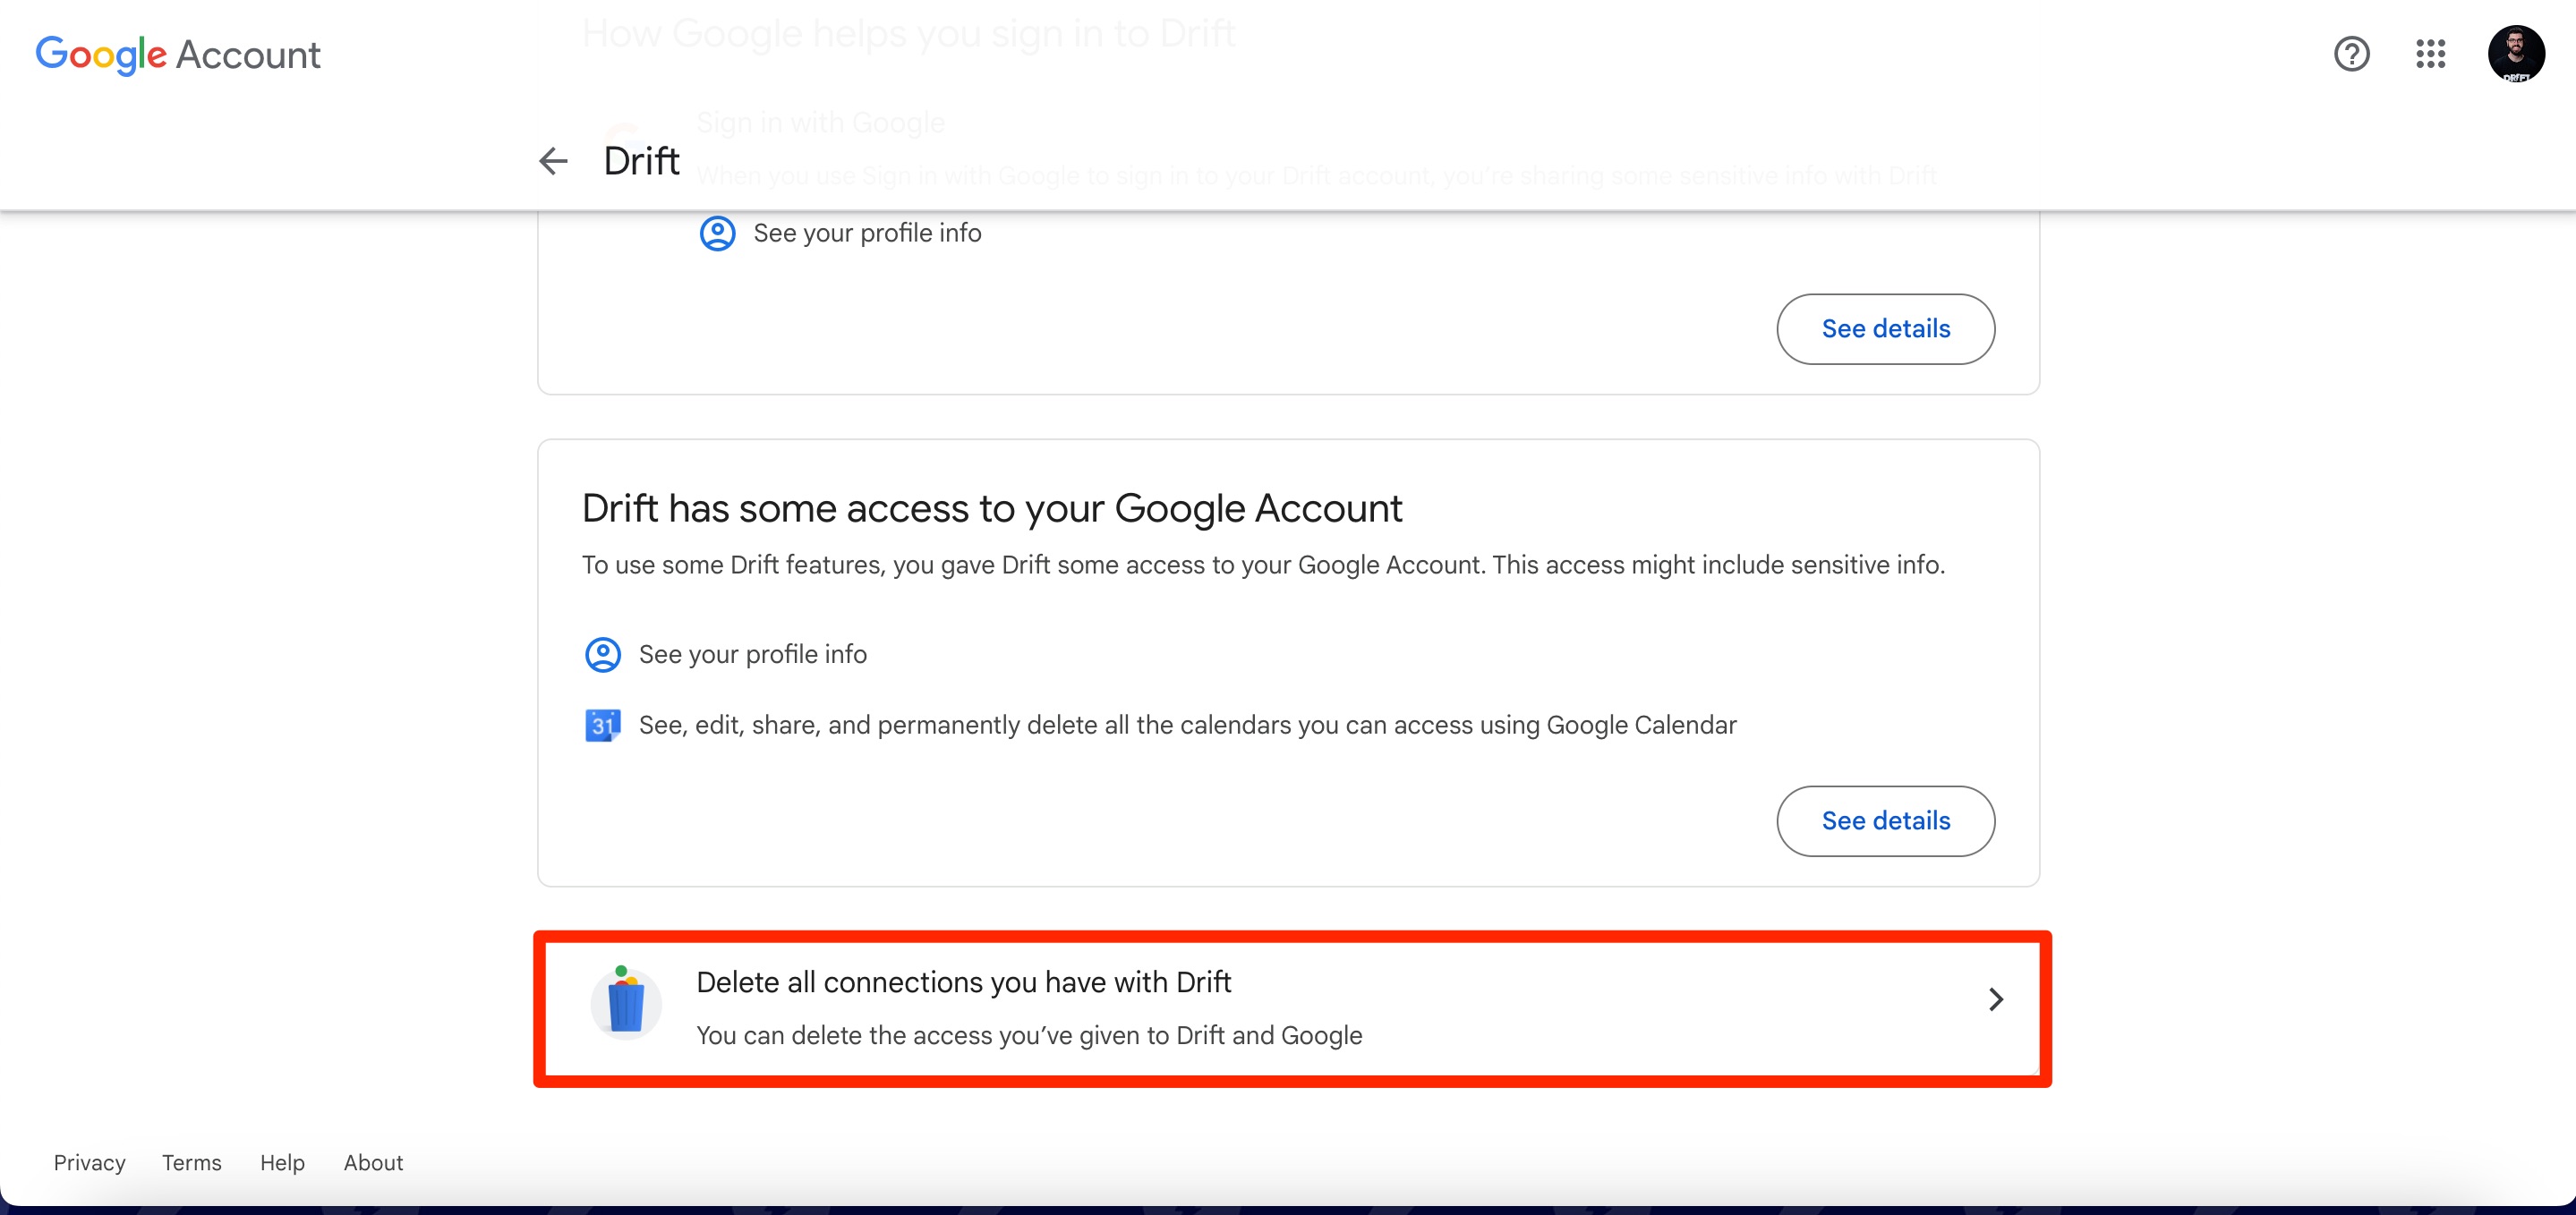
Task: Click See details in the sign-in card
Action: pos(1885,329)
